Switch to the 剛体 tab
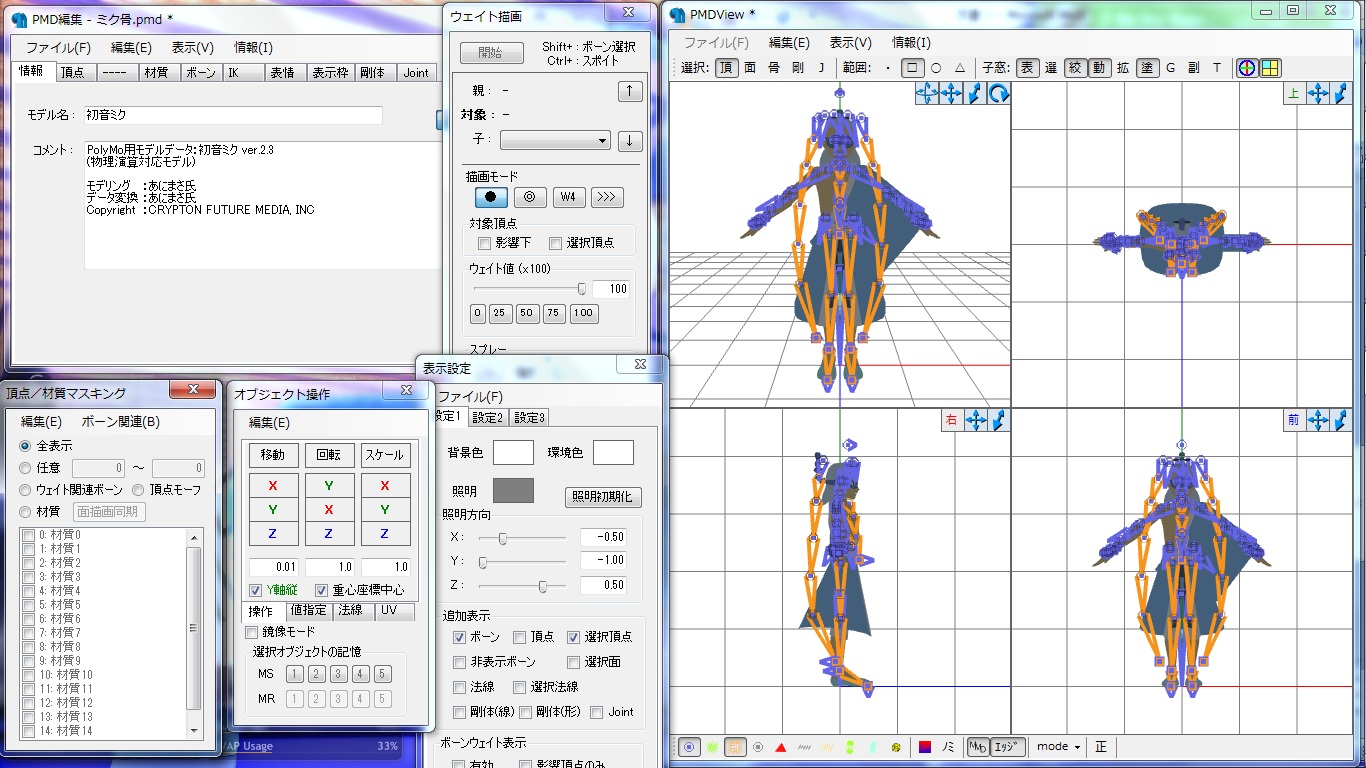Viewport: 1366px width, 768px height. tap(374, 72)
